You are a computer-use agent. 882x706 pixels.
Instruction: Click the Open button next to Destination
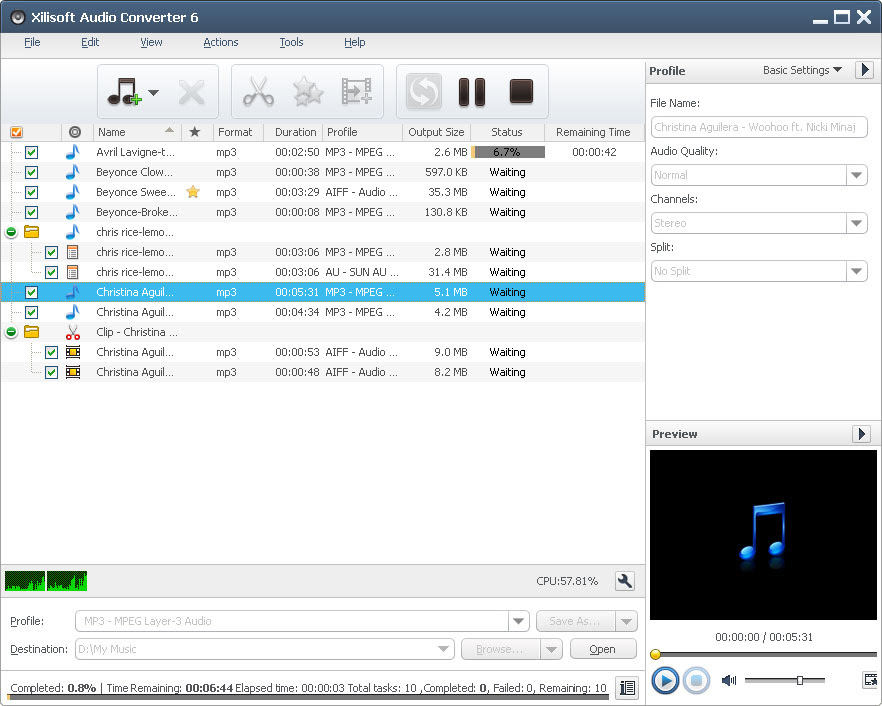pos(603,648)
